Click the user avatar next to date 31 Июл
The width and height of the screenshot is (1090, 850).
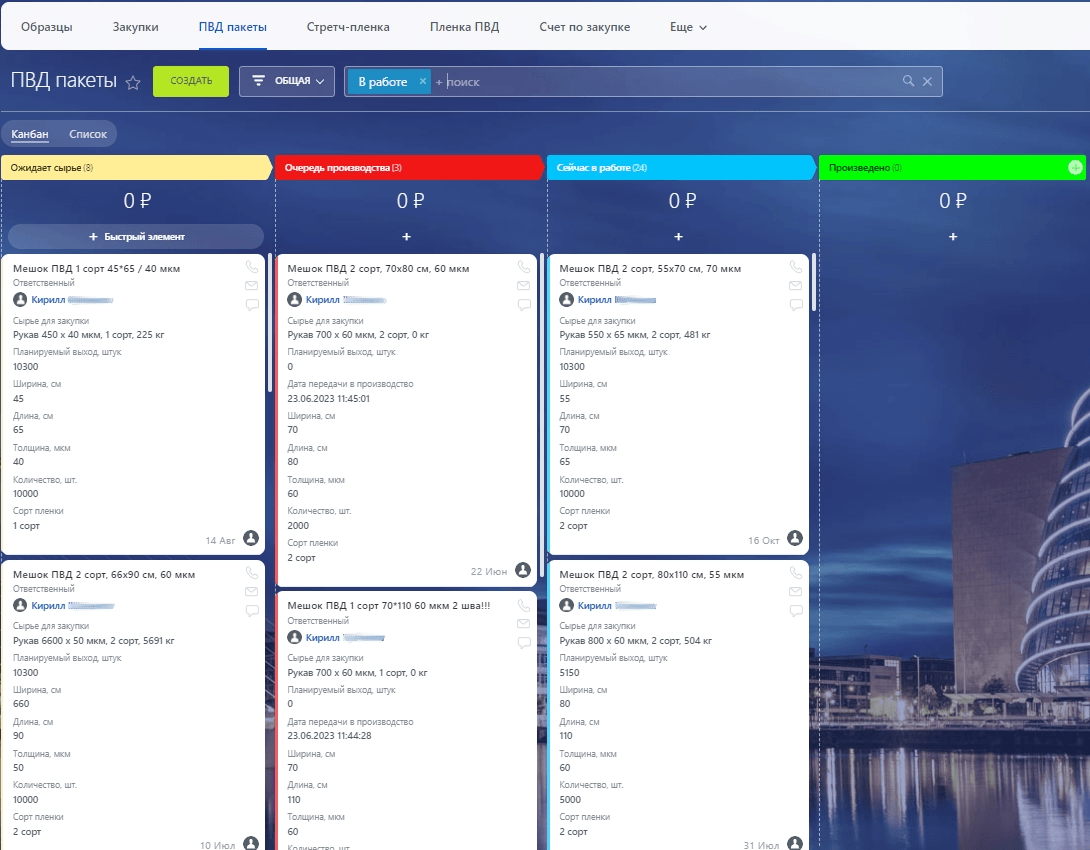(x=795, y=843)
